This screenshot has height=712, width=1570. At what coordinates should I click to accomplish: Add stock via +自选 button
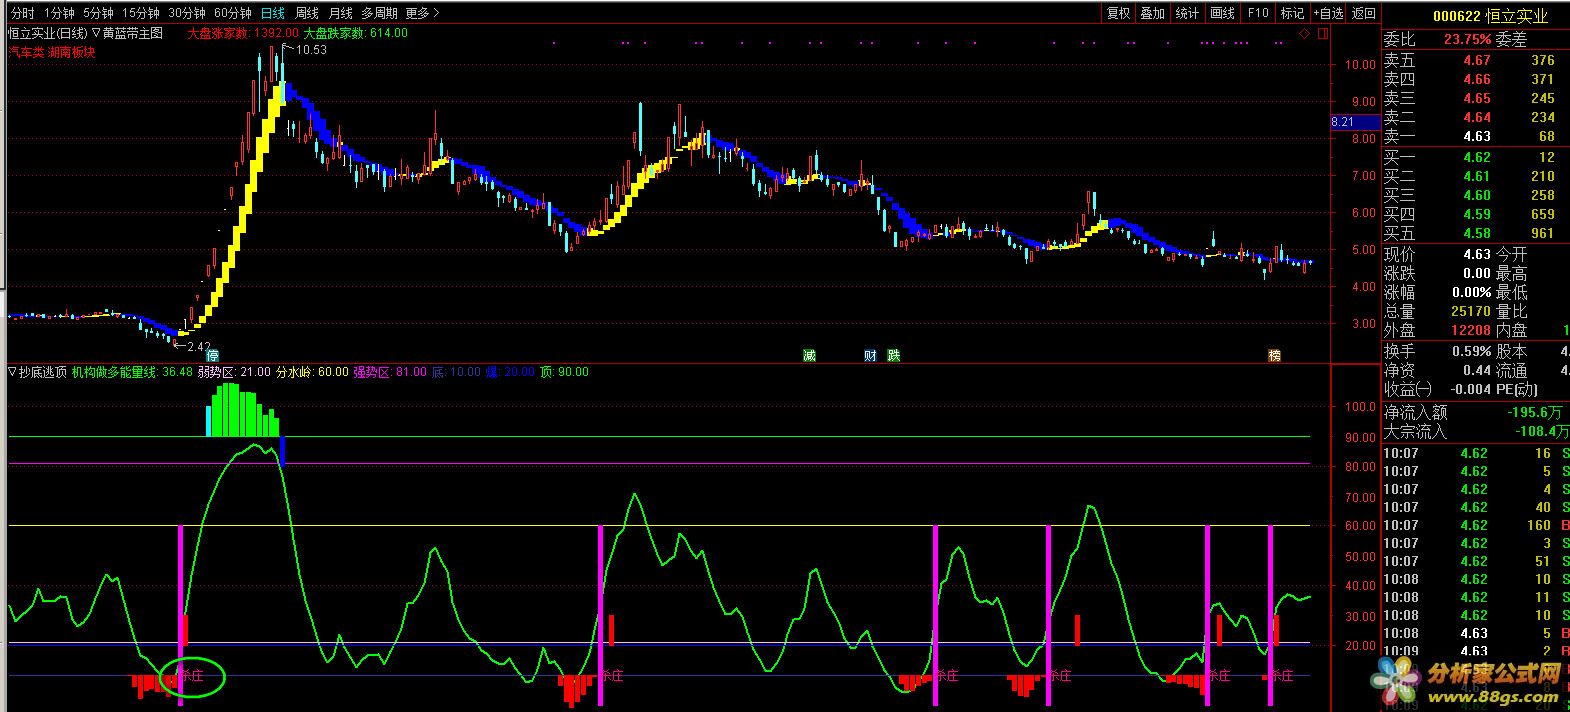click(1328, 13)
